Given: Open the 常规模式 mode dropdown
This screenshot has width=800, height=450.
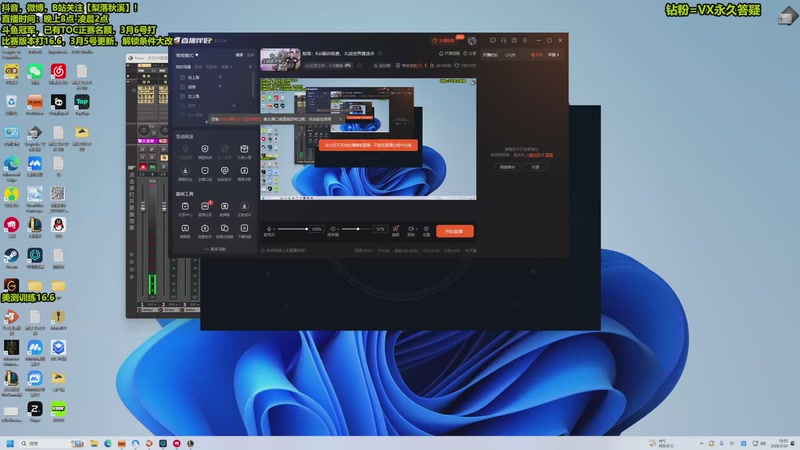Looking at the screenshot, I should tap(187, 55).
